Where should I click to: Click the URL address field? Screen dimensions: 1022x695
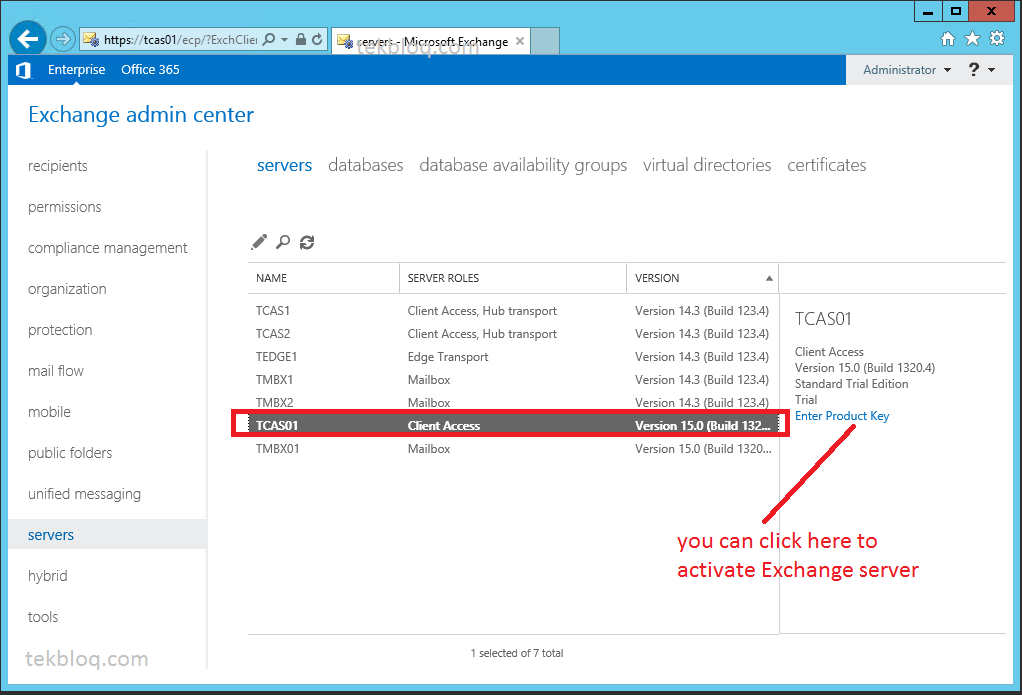(181, 40)
